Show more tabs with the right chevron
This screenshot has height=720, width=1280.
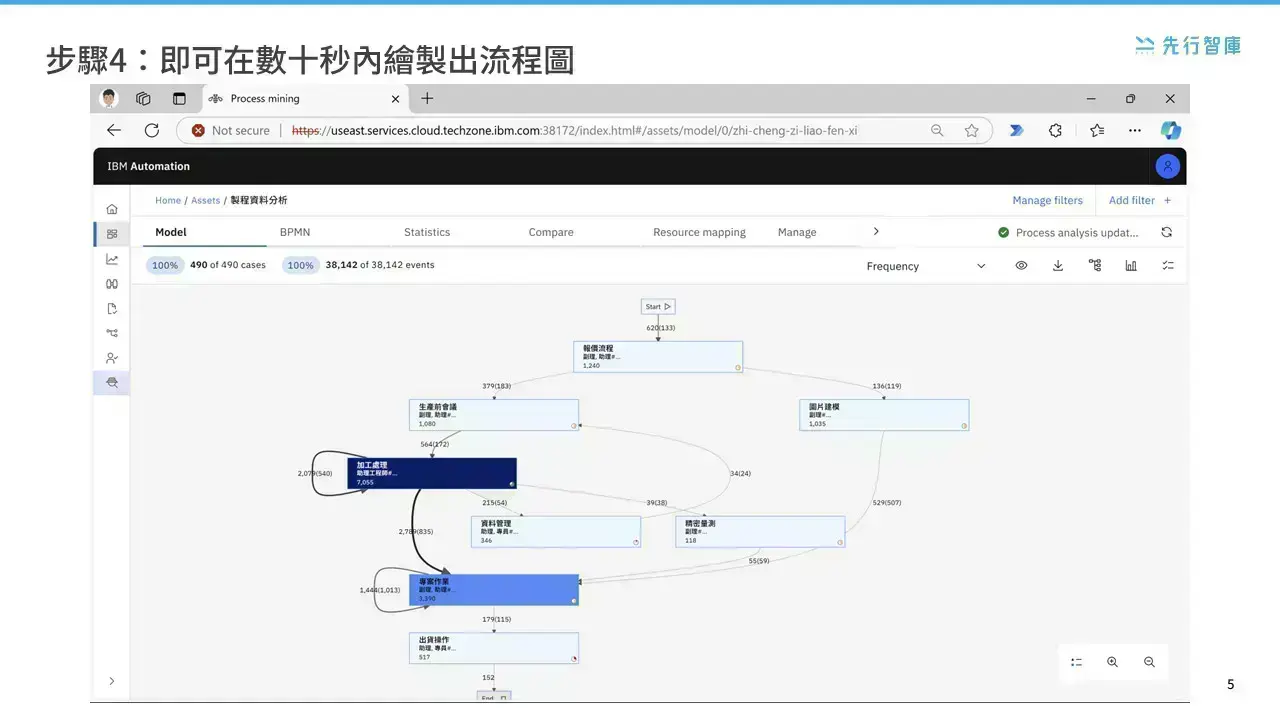(876, 231)
